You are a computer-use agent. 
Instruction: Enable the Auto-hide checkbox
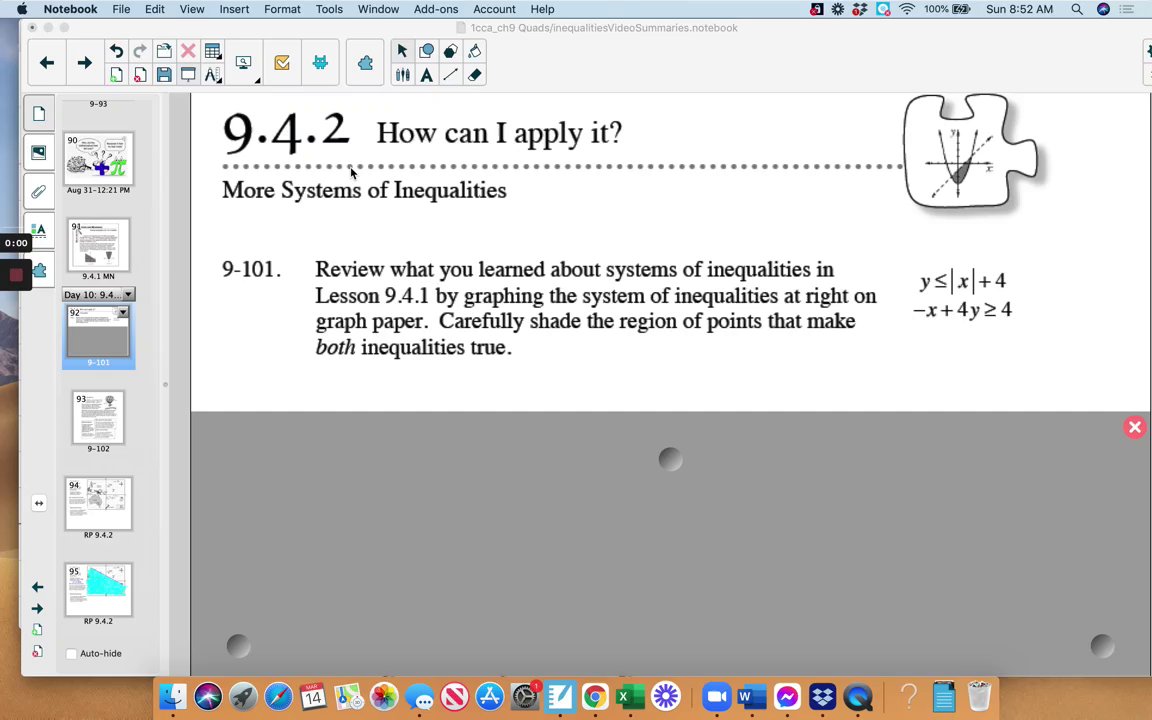click(71, 654)
